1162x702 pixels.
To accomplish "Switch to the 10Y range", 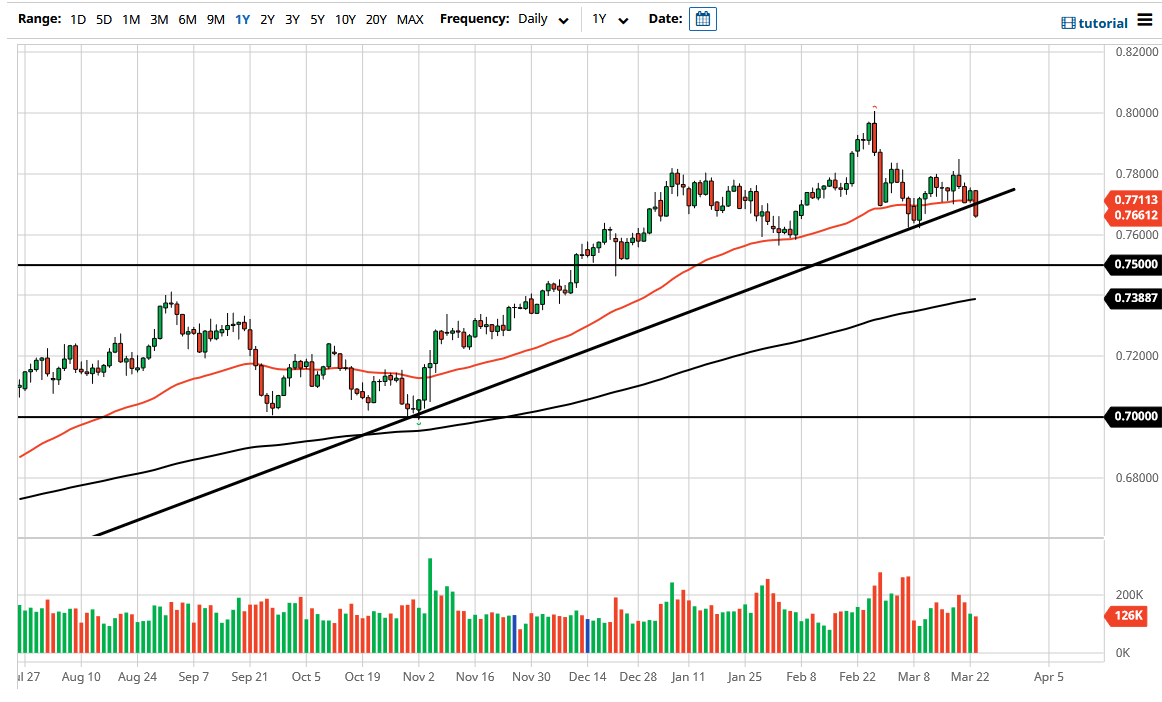I will [345, 19].
